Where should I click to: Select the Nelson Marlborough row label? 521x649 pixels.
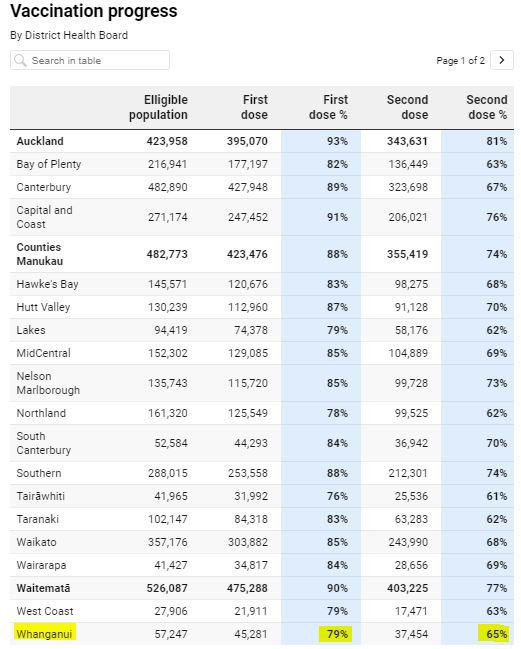(x=48, y=383)
